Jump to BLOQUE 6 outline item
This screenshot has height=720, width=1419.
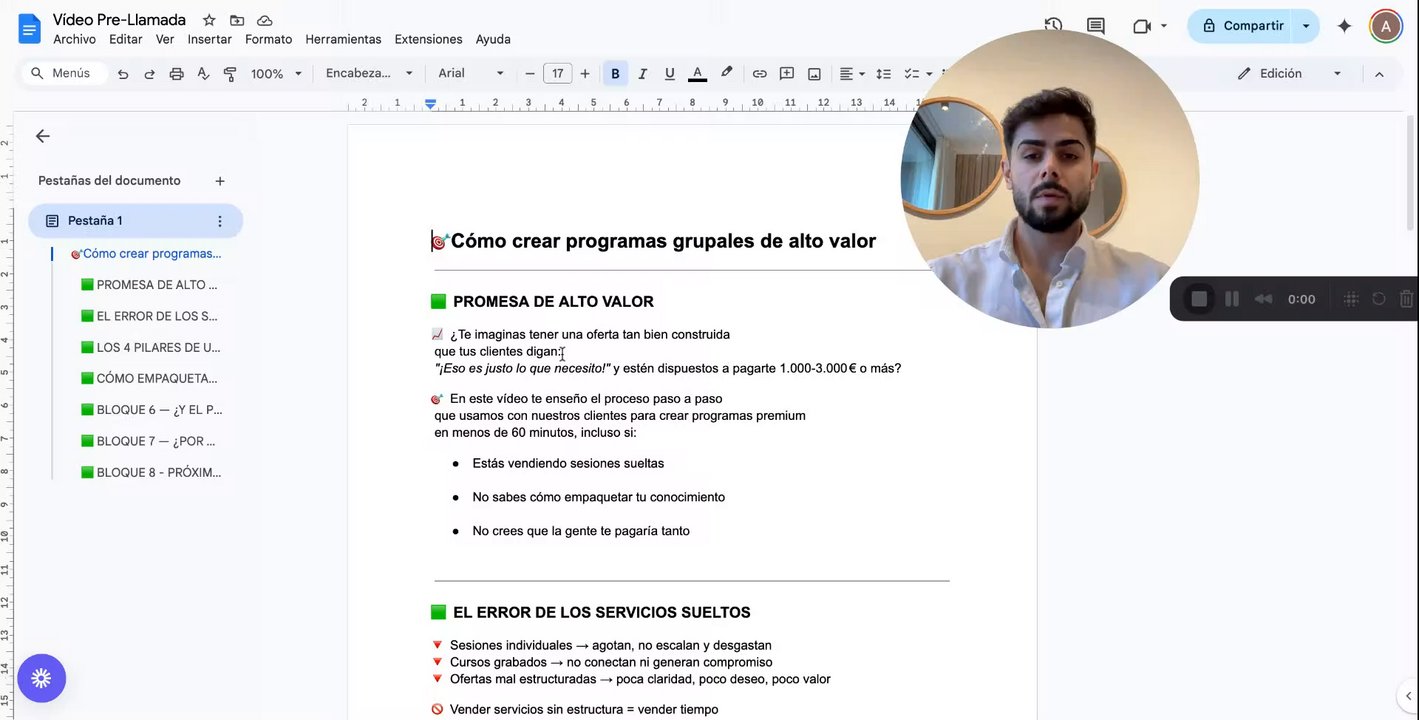pos(151,410)
